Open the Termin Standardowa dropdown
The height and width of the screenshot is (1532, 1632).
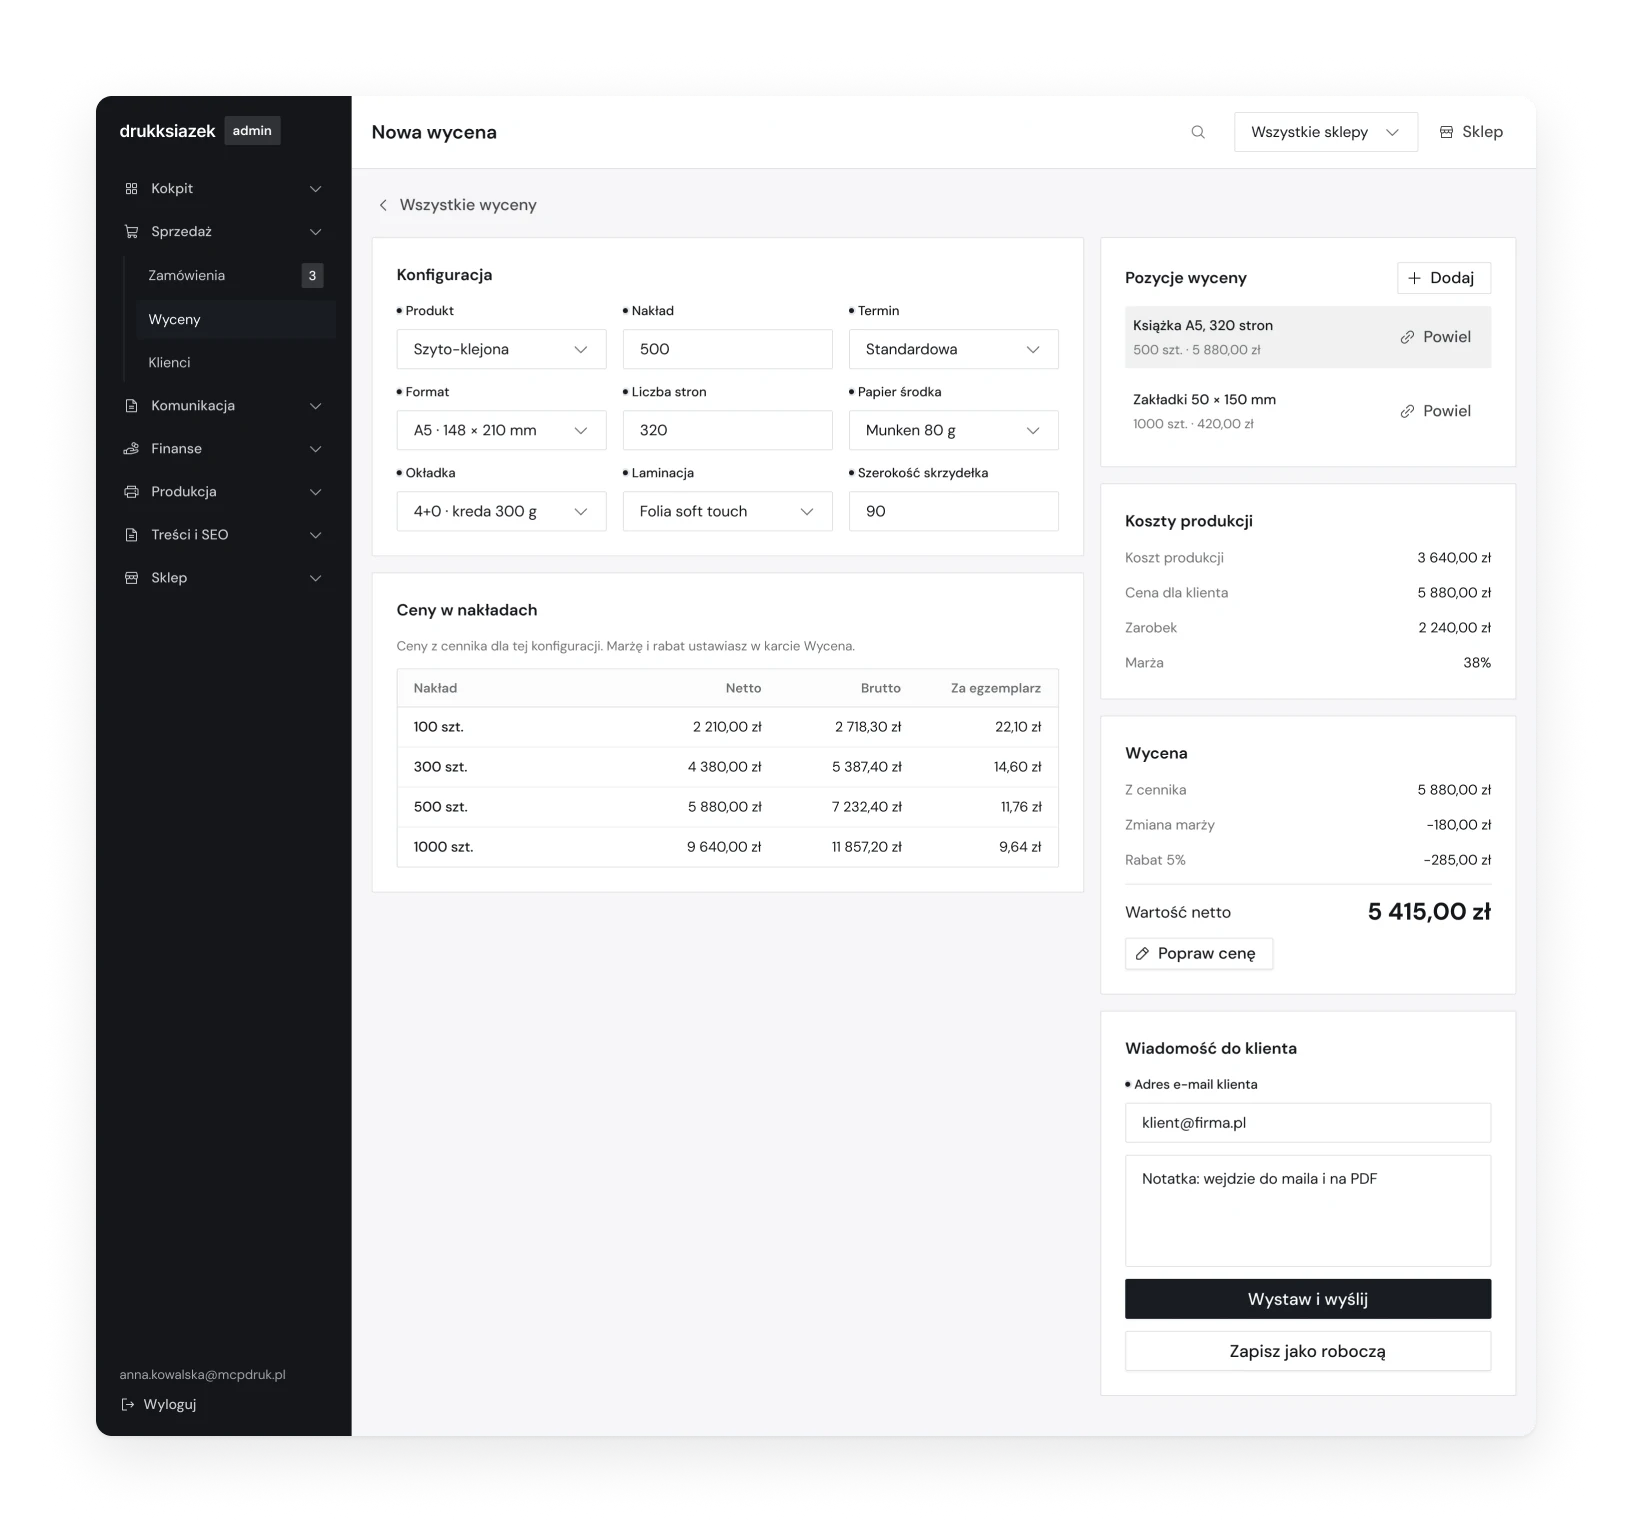click(x=953, y=349)
